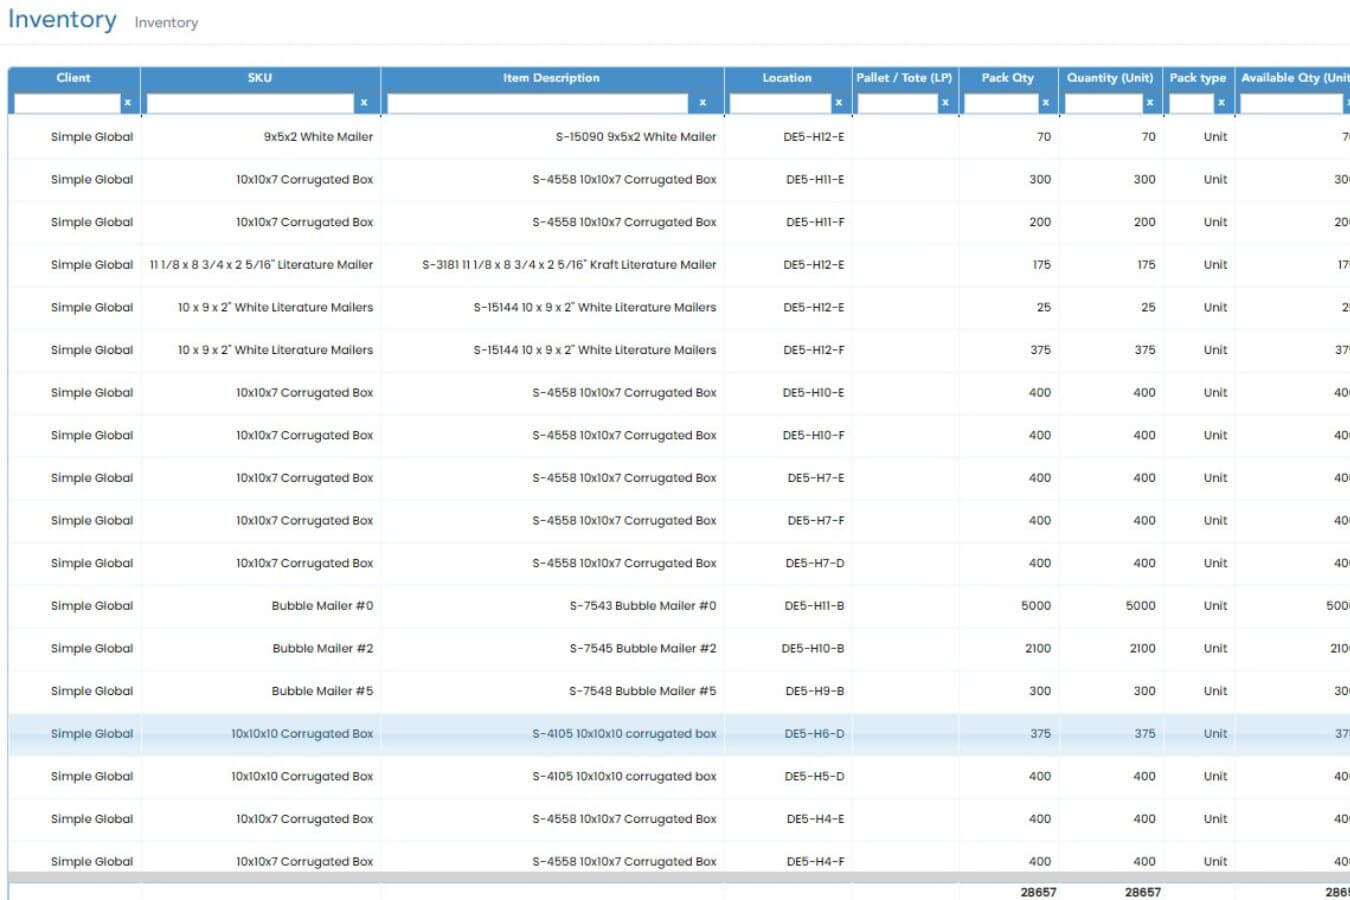Viewport: 1350px width, 900px height.
Task: Sort by the SKU column header
Action: coord(260,78)
